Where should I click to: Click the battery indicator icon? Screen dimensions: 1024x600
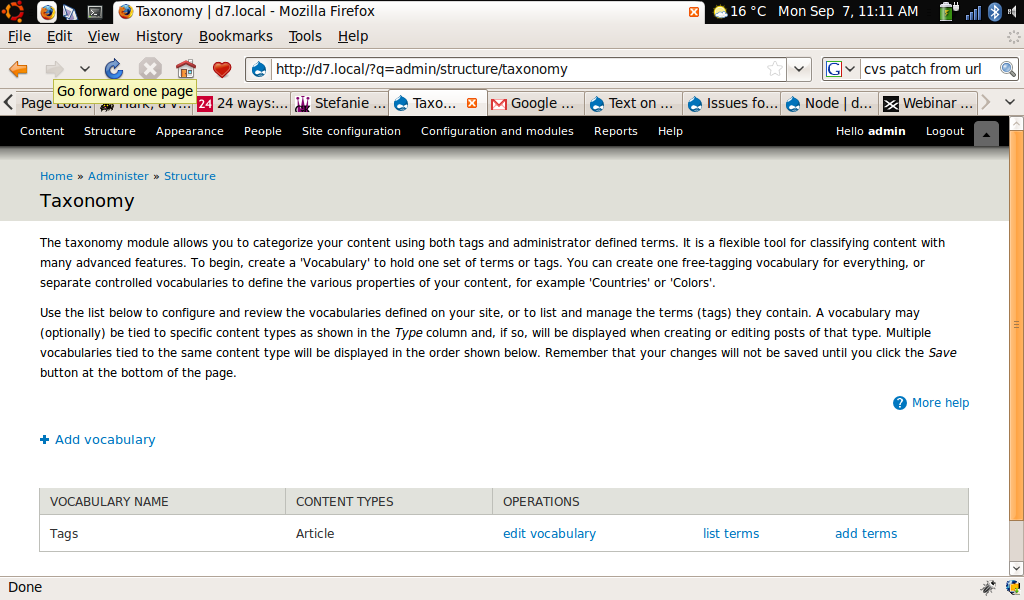click(x=948, y=11)
